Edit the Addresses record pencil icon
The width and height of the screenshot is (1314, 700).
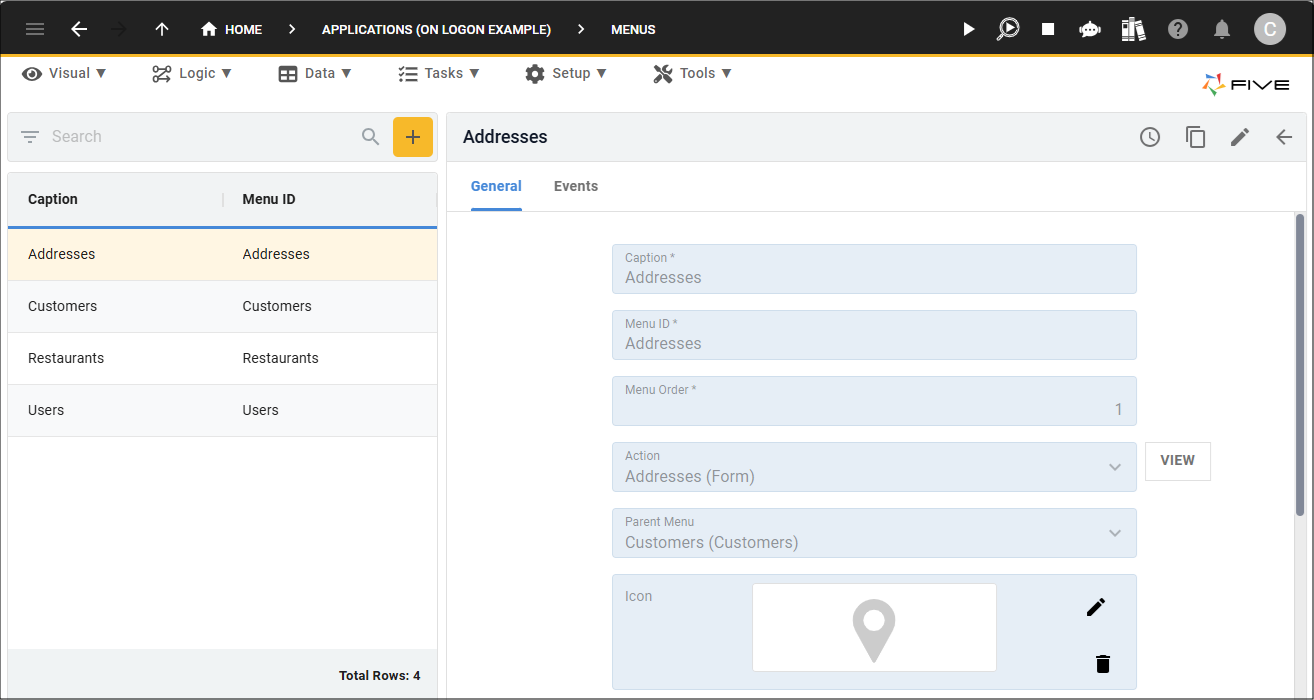tap(1240, 137)
